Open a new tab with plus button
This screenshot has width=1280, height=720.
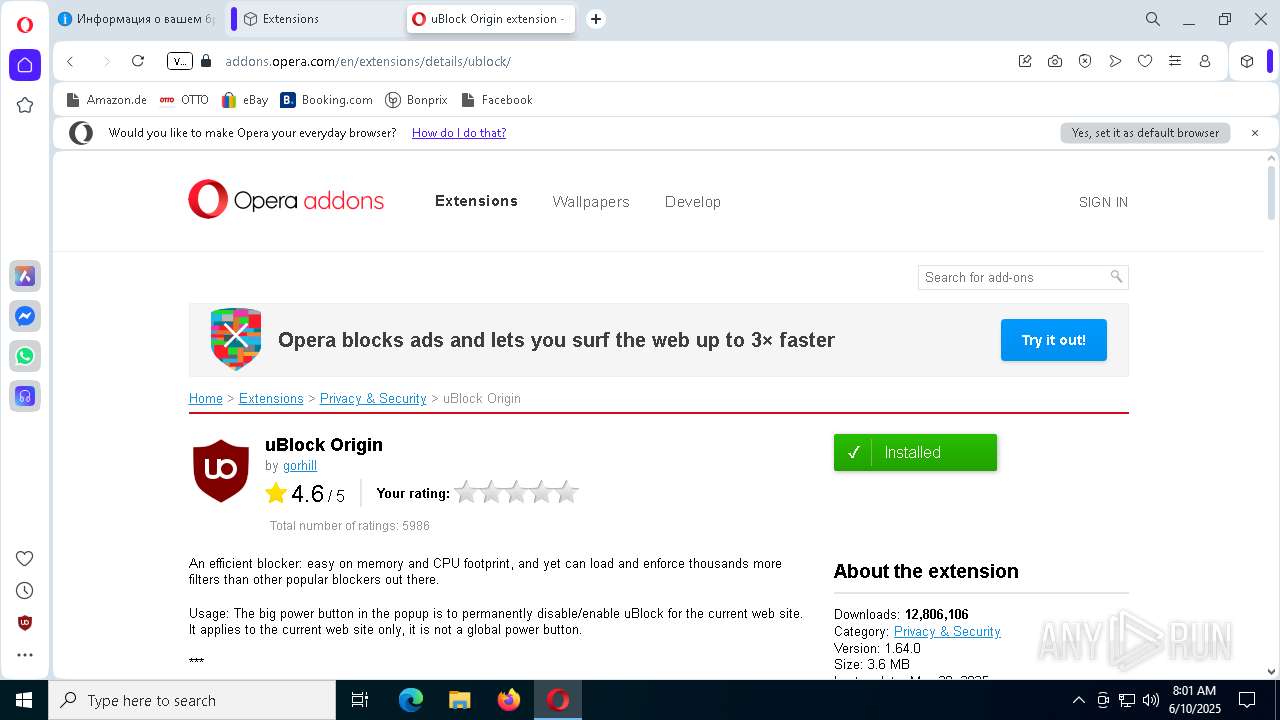596,19
